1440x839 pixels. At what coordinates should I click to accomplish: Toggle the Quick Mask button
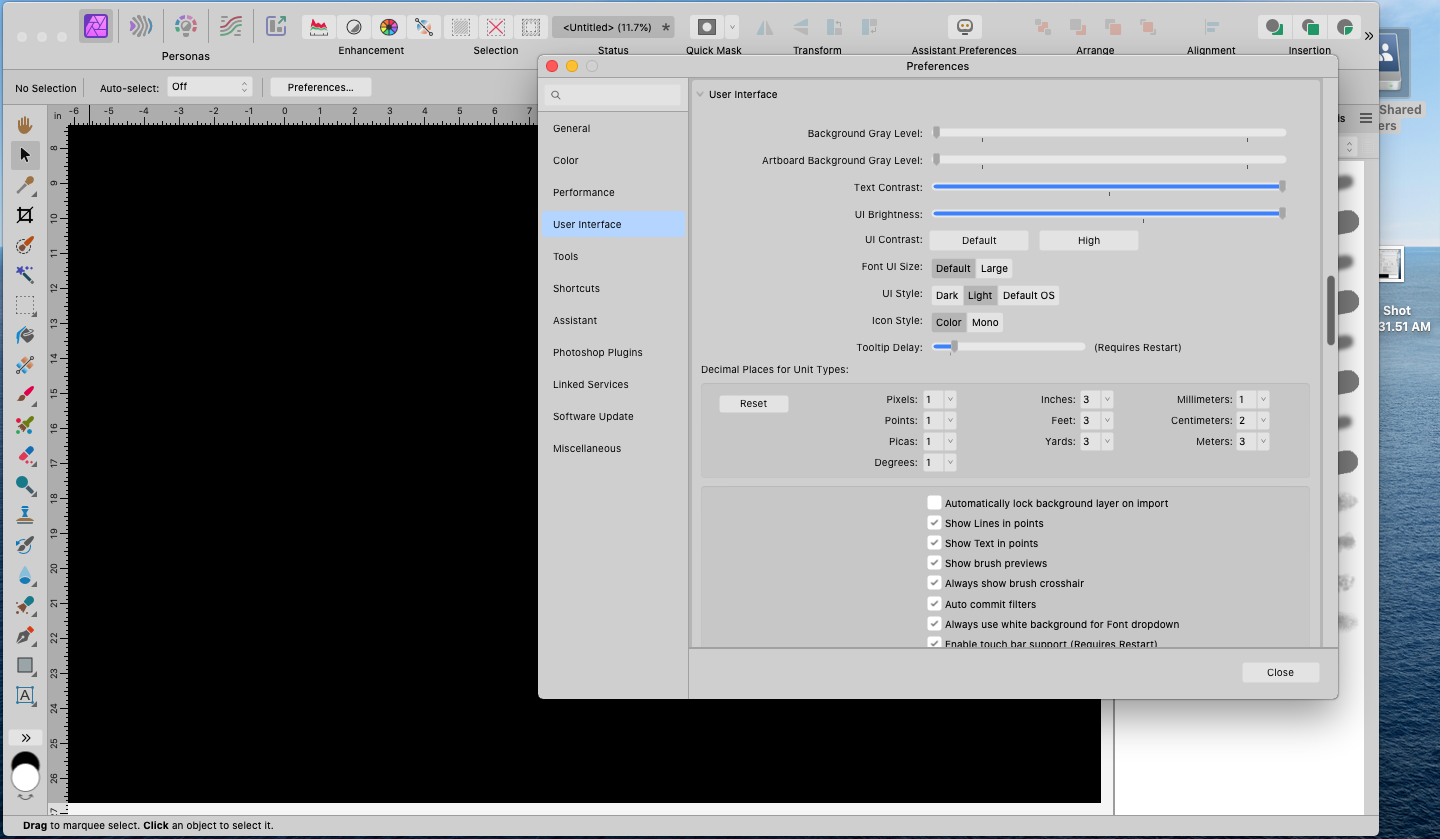pos(707,27)
